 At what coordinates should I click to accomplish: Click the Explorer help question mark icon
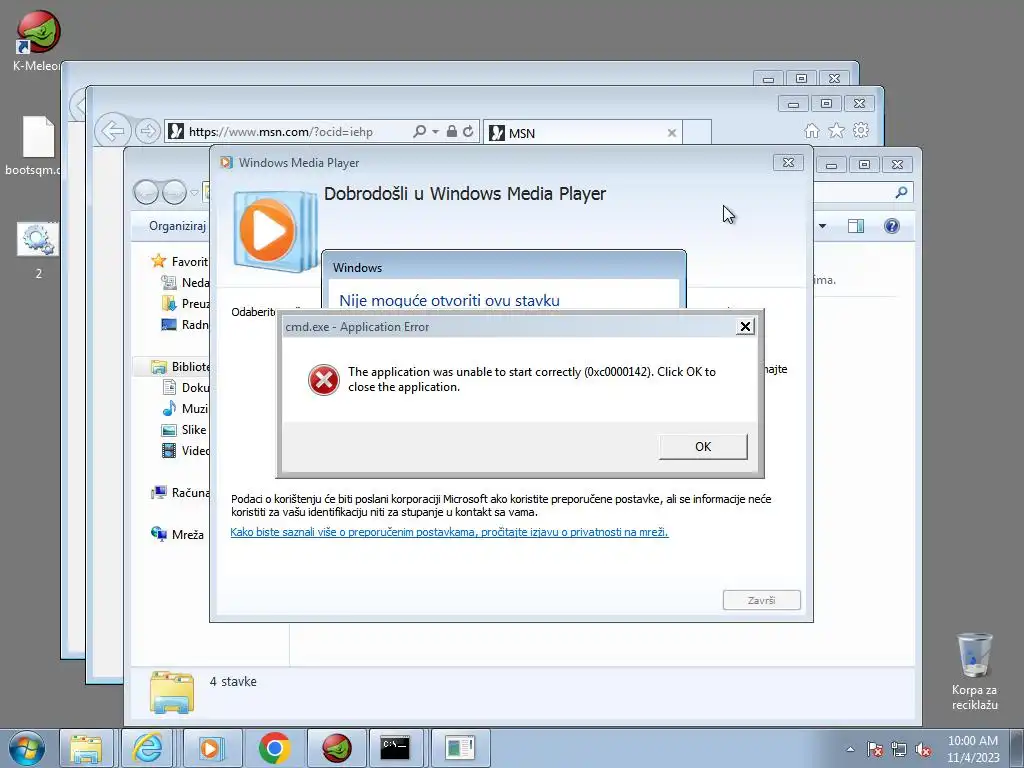point(891,226)
